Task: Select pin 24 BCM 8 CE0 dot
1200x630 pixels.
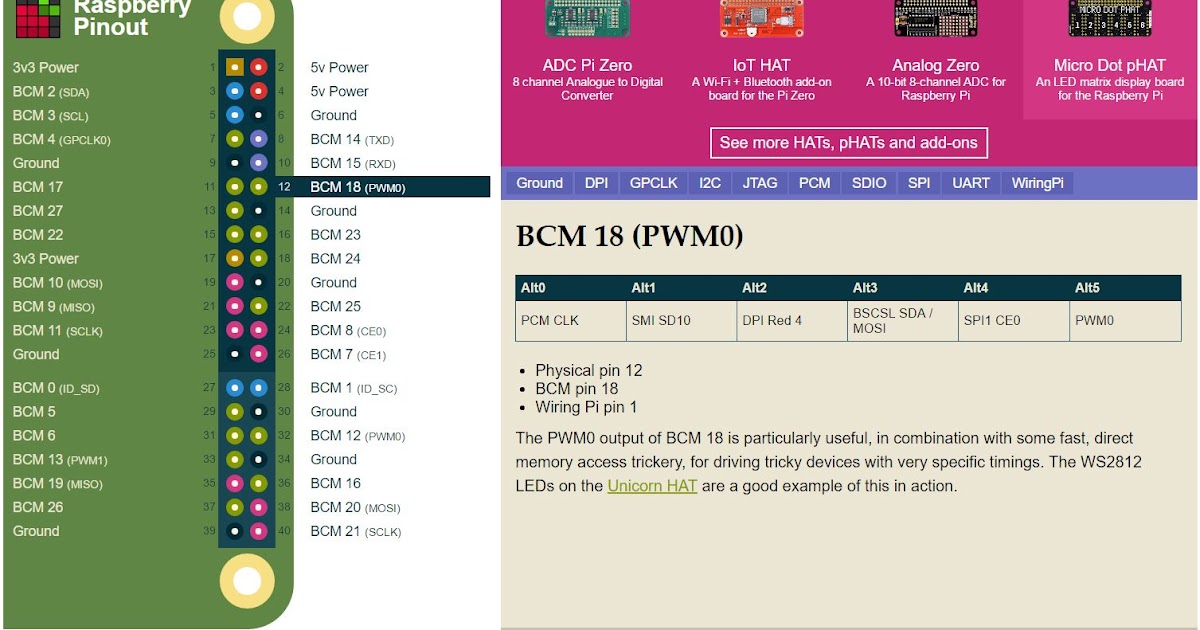Action: click(x=259, y=330)
